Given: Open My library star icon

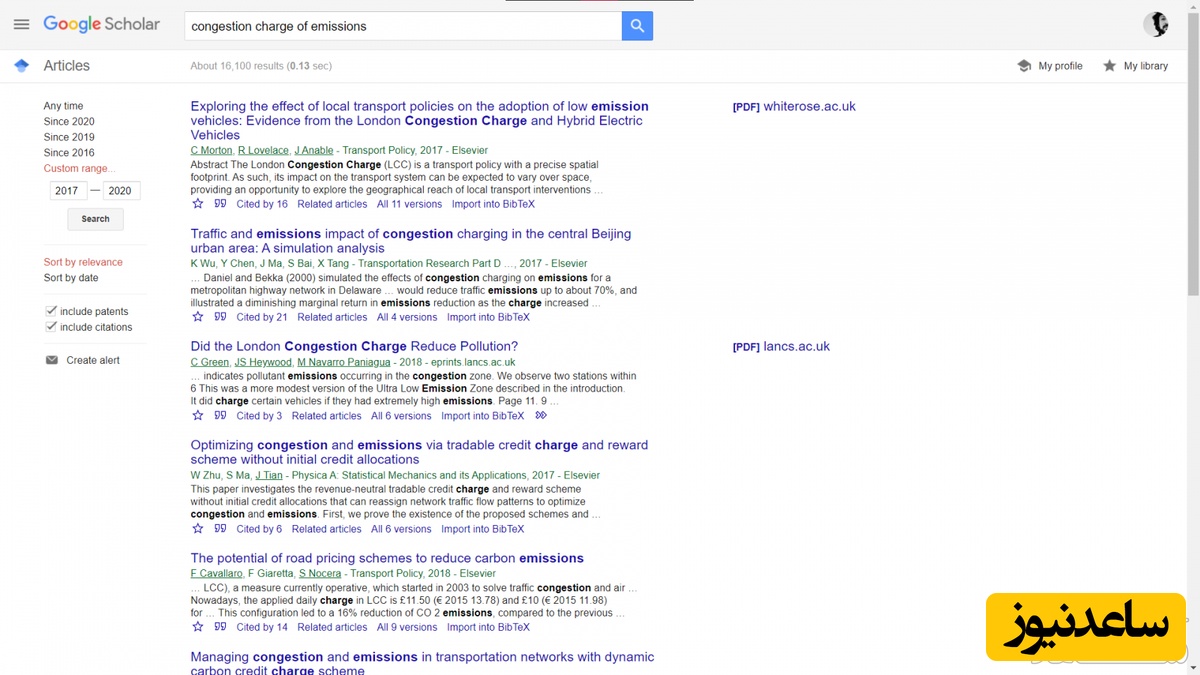Looking at the screenshot, I should [1109, 66].
